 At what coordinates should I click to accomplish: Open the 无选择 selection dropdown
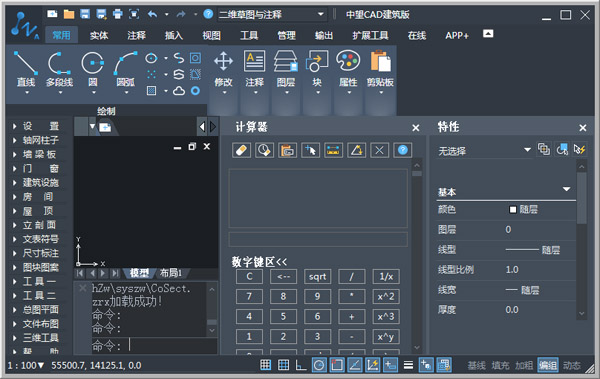tap(527, 150)
